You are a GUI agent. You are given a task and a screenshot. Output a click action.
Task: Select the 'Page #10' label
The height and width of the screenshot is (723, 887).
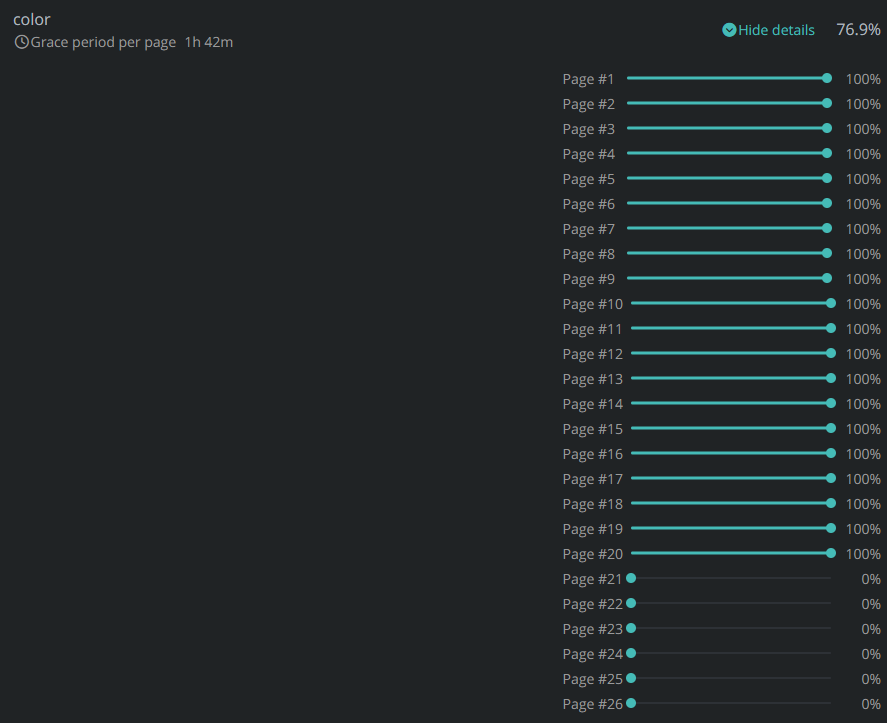[x=592, y=304]
